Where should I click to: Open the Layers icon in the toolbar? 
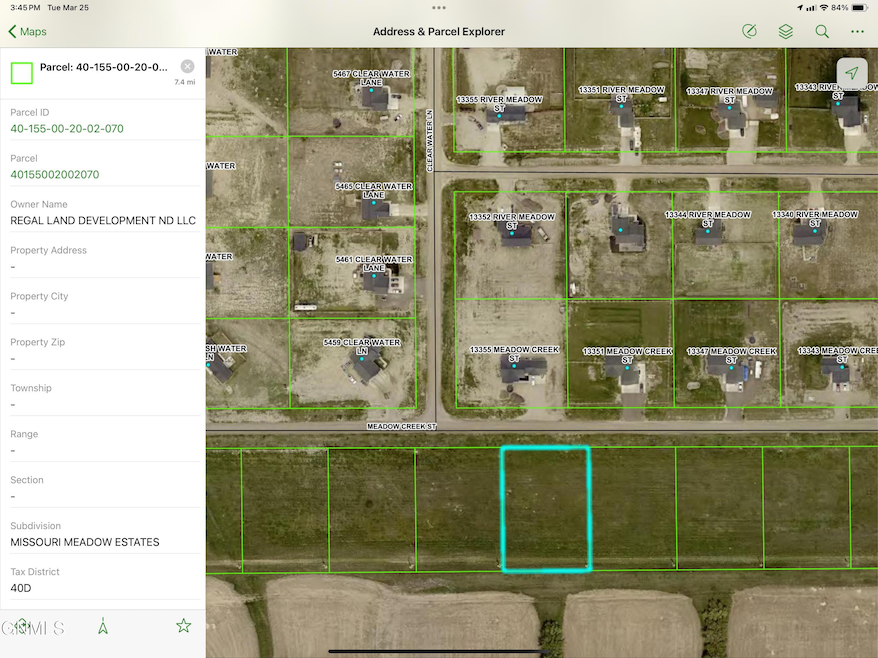coord(786,31)
